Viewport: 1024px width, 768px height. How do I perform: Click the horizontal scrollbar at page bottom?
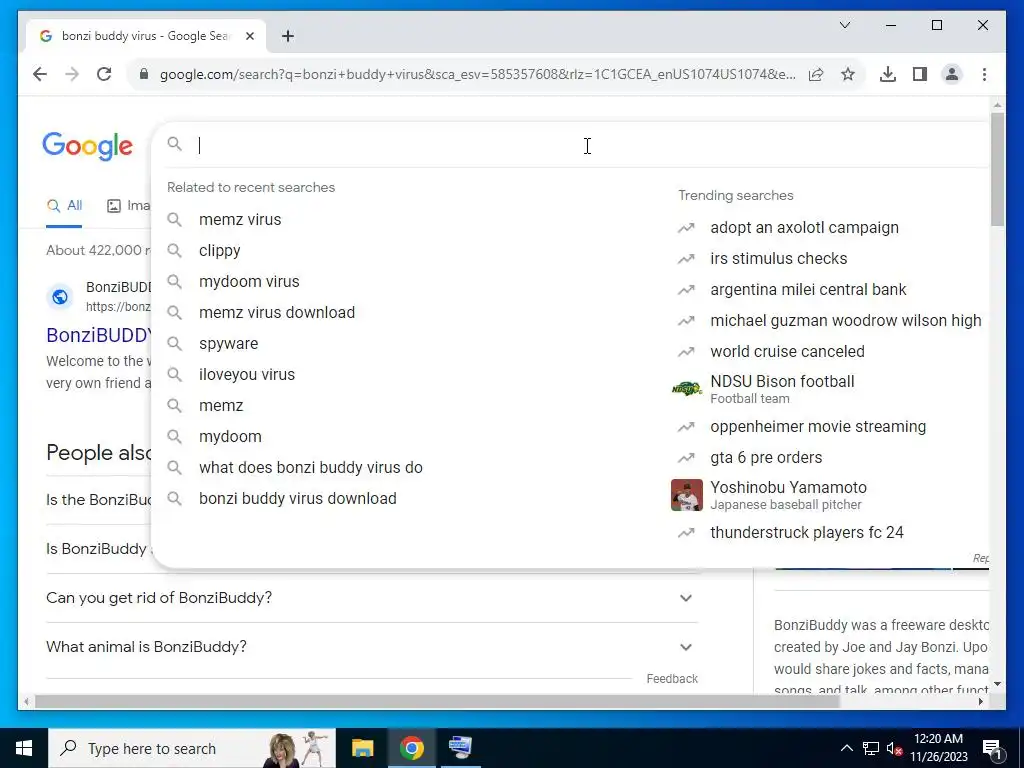click(x=436, y=701)
